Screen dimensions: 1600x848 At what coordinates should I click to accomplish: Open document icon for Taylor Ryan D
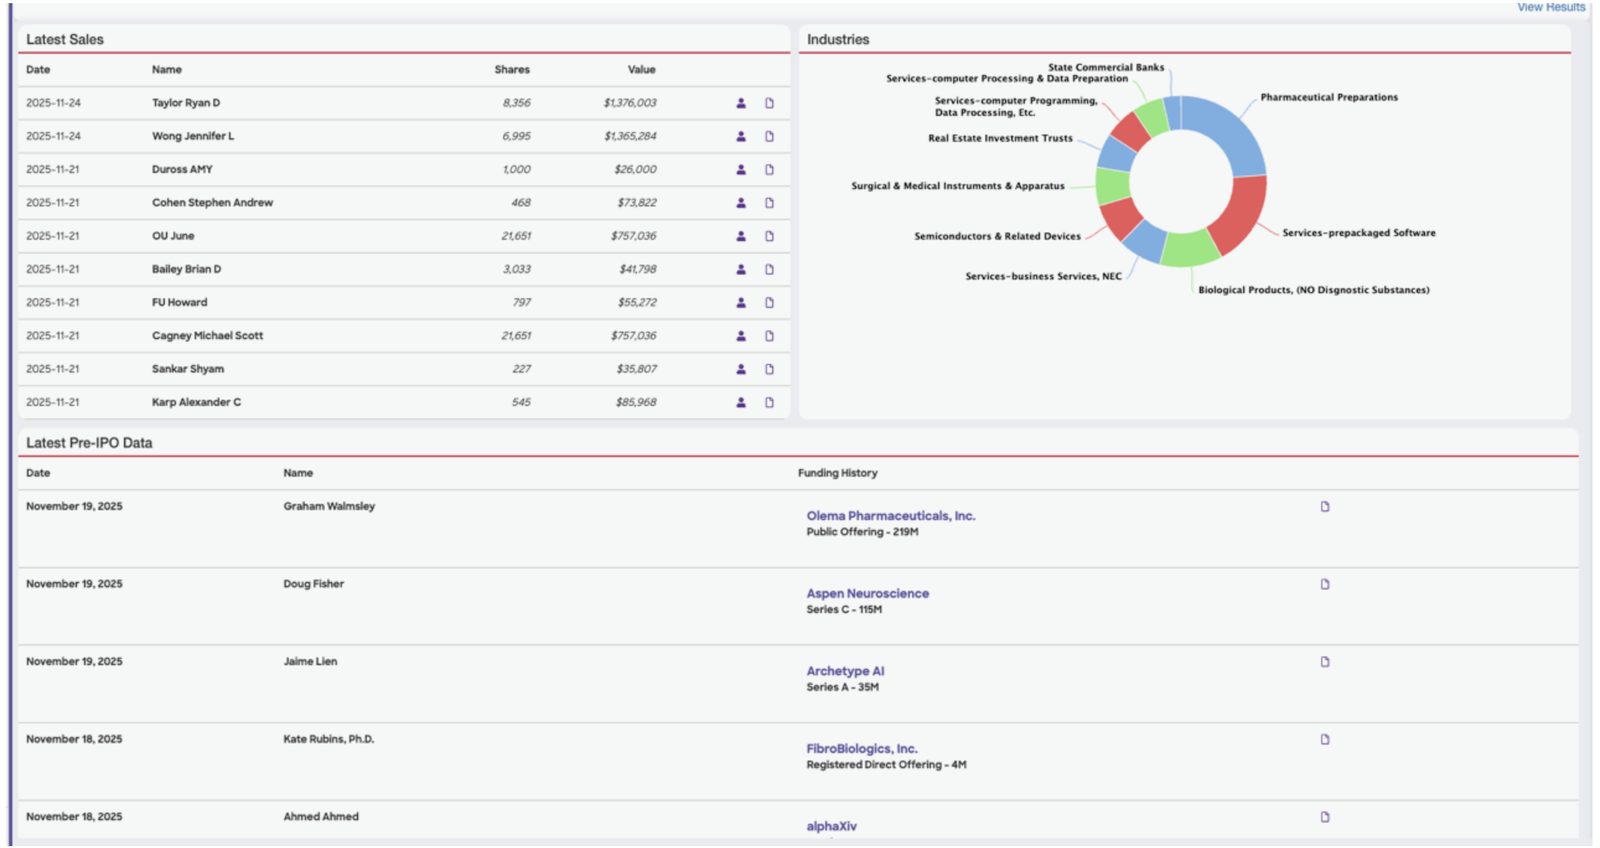point(769,103)
